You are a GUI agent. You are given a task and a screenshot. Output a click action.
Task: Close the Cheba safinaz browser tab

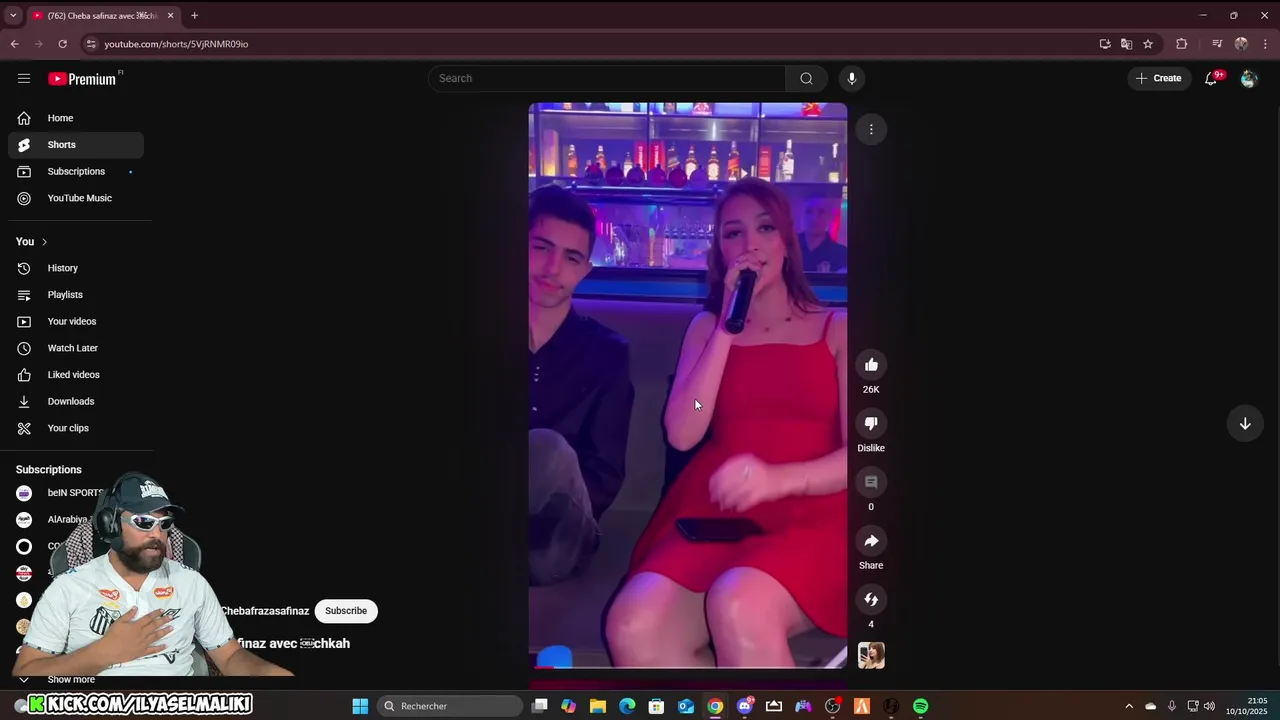pyautogui.click(x=171, y=15)
